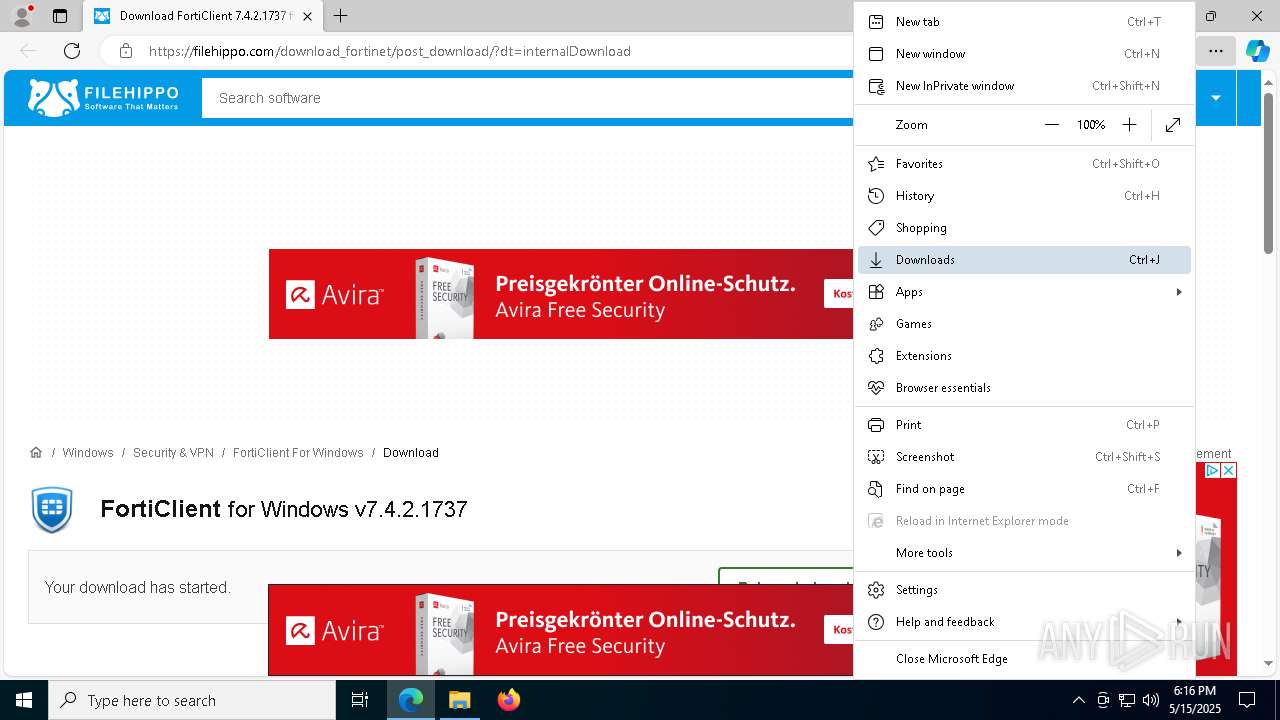The image size is (1280, 720).
Task: Click the top Avira Free Security banner
Action: pyautogui.click(x=561, y=294)
